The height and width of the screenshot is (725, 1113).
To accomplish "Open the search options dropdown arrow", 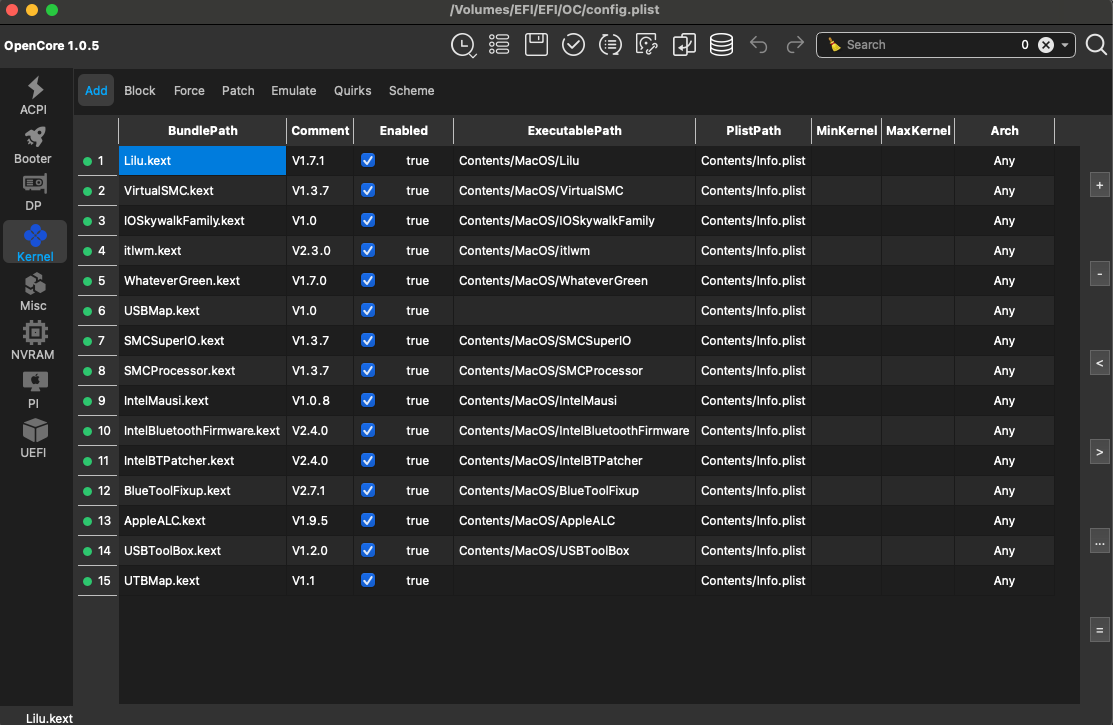I will pos(1066,45).
